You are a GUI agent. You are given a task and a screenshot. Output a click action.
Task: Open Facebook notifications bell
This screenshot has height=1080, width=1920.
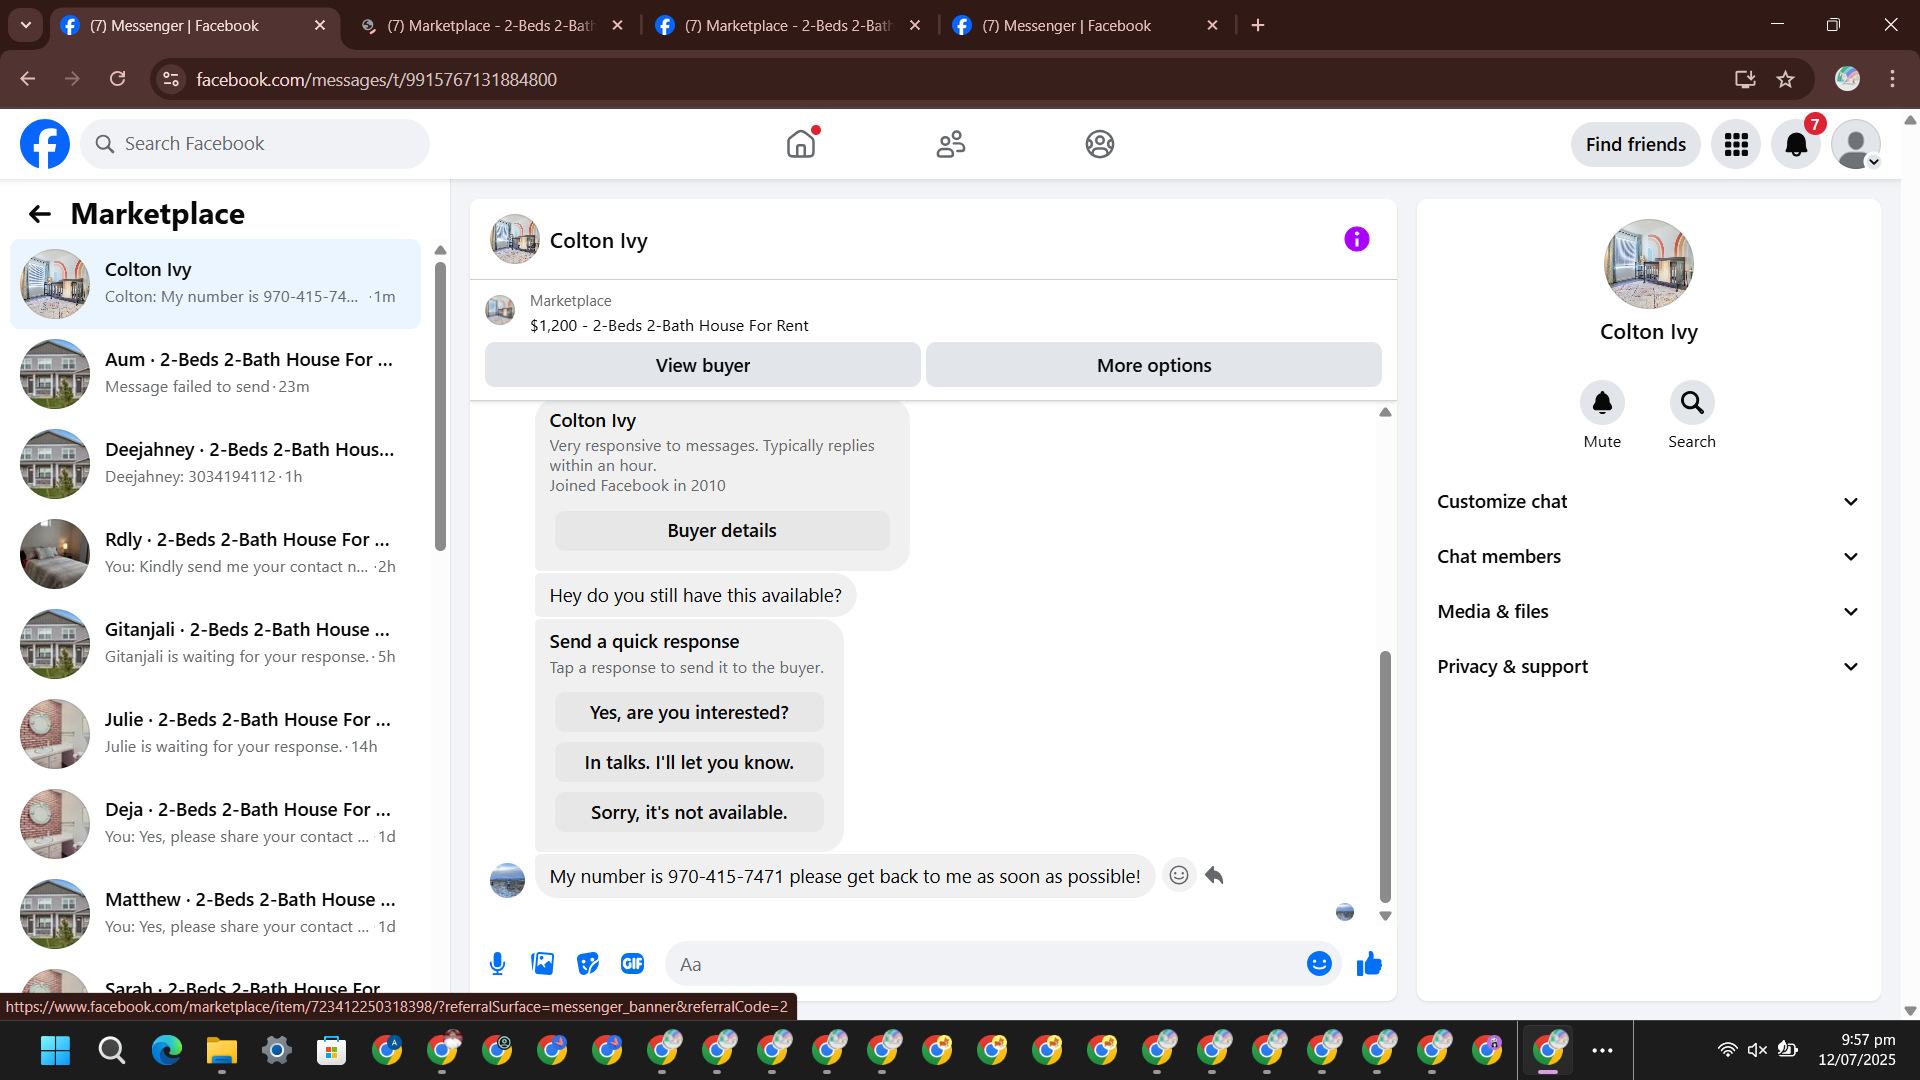click(1796, 145)
